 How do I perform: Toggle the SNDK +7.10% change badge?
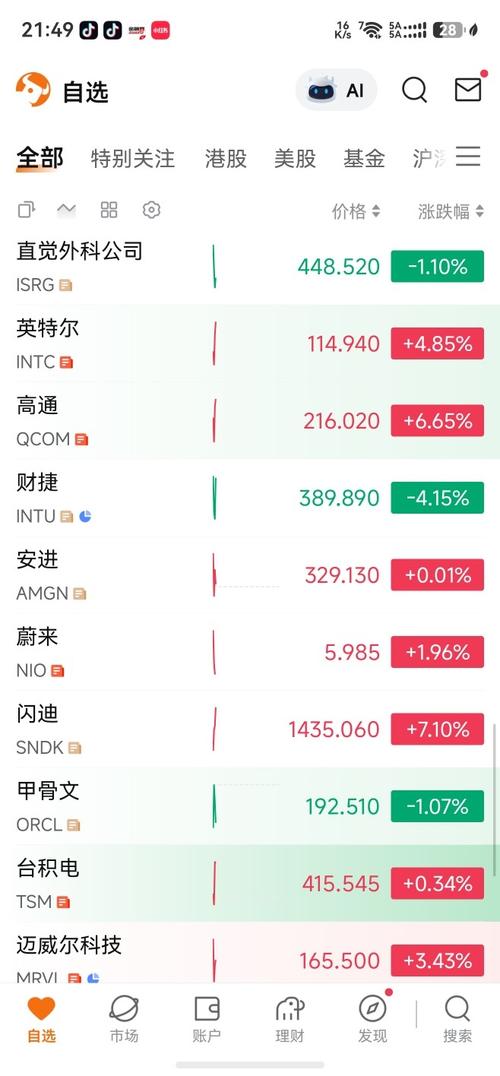(437, 729)
